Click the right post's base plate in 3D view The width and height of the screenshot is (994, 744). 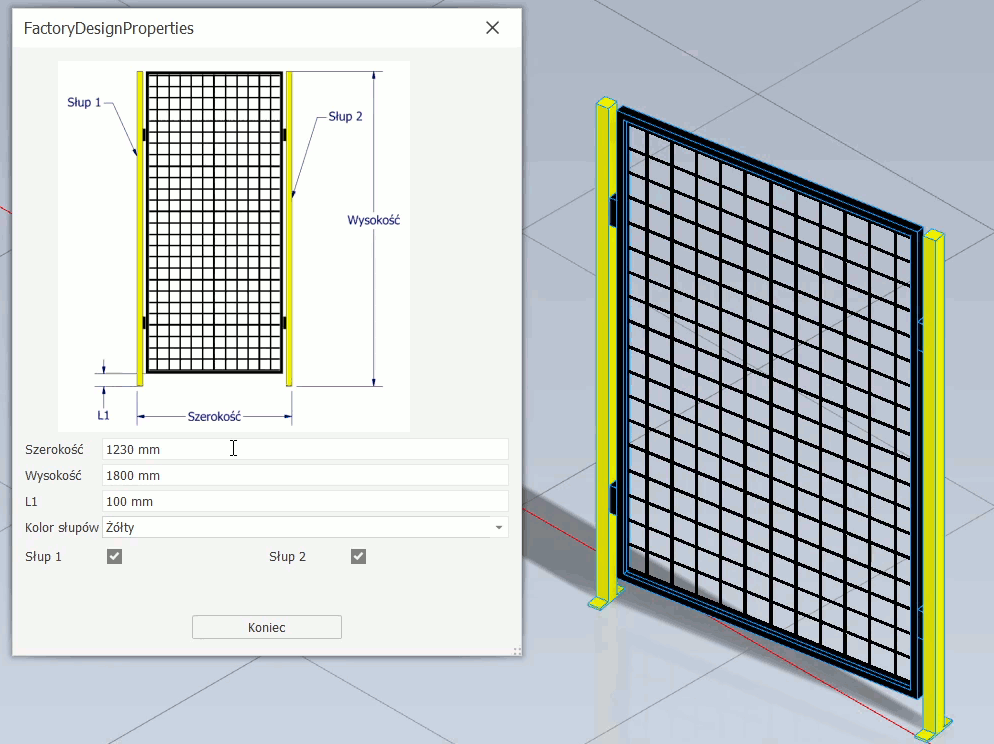(932, 732)
